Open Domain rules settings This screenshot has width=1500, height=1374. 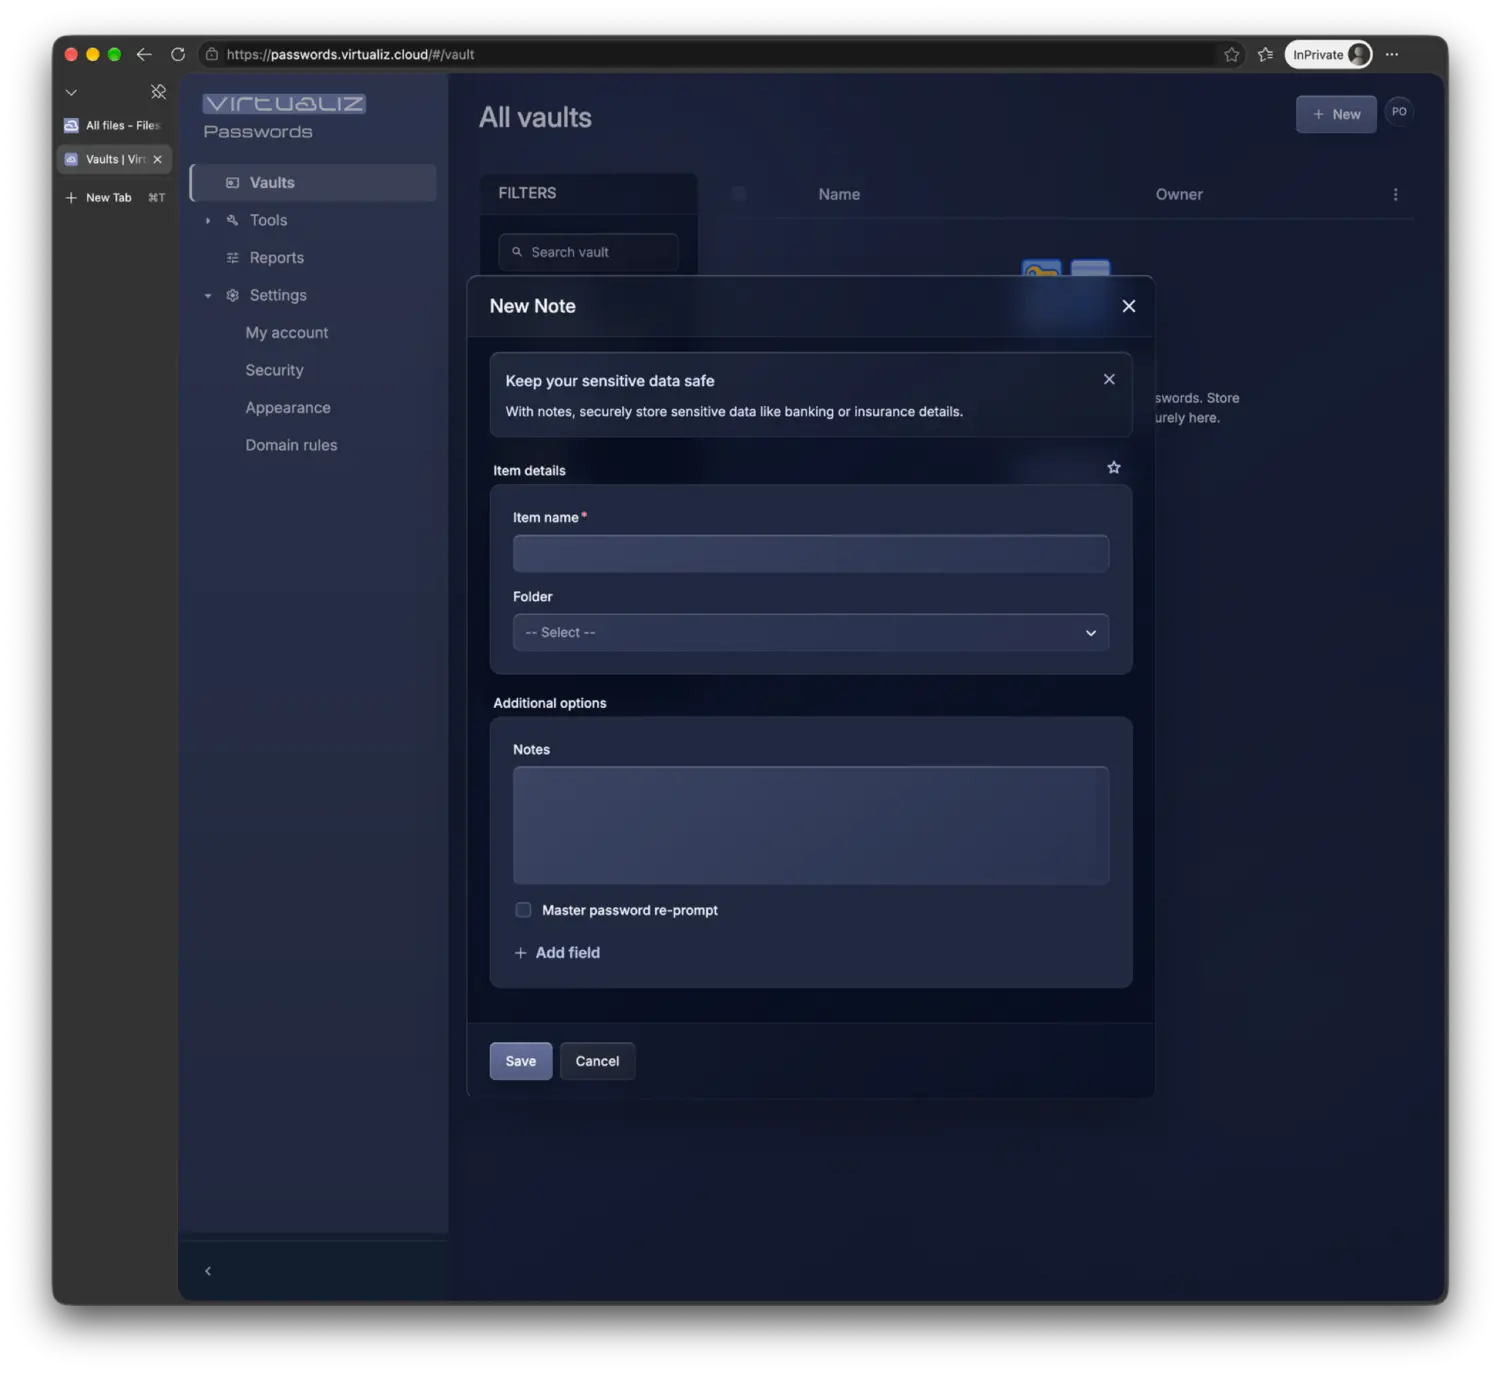coord(291,445)
